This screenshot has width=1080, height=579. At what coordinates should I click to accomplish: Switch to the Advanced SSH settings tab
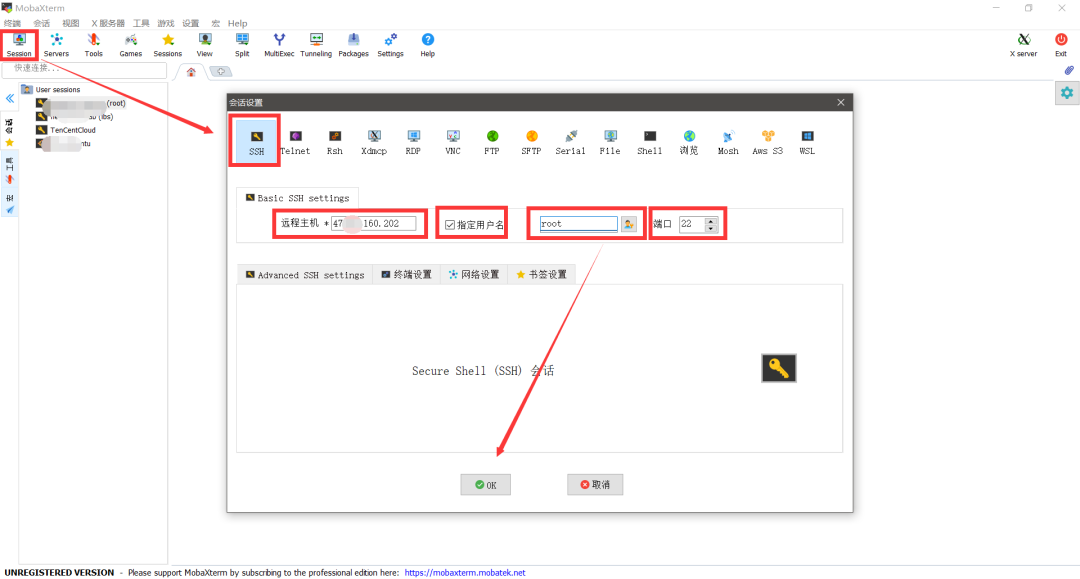coord(304,273)
